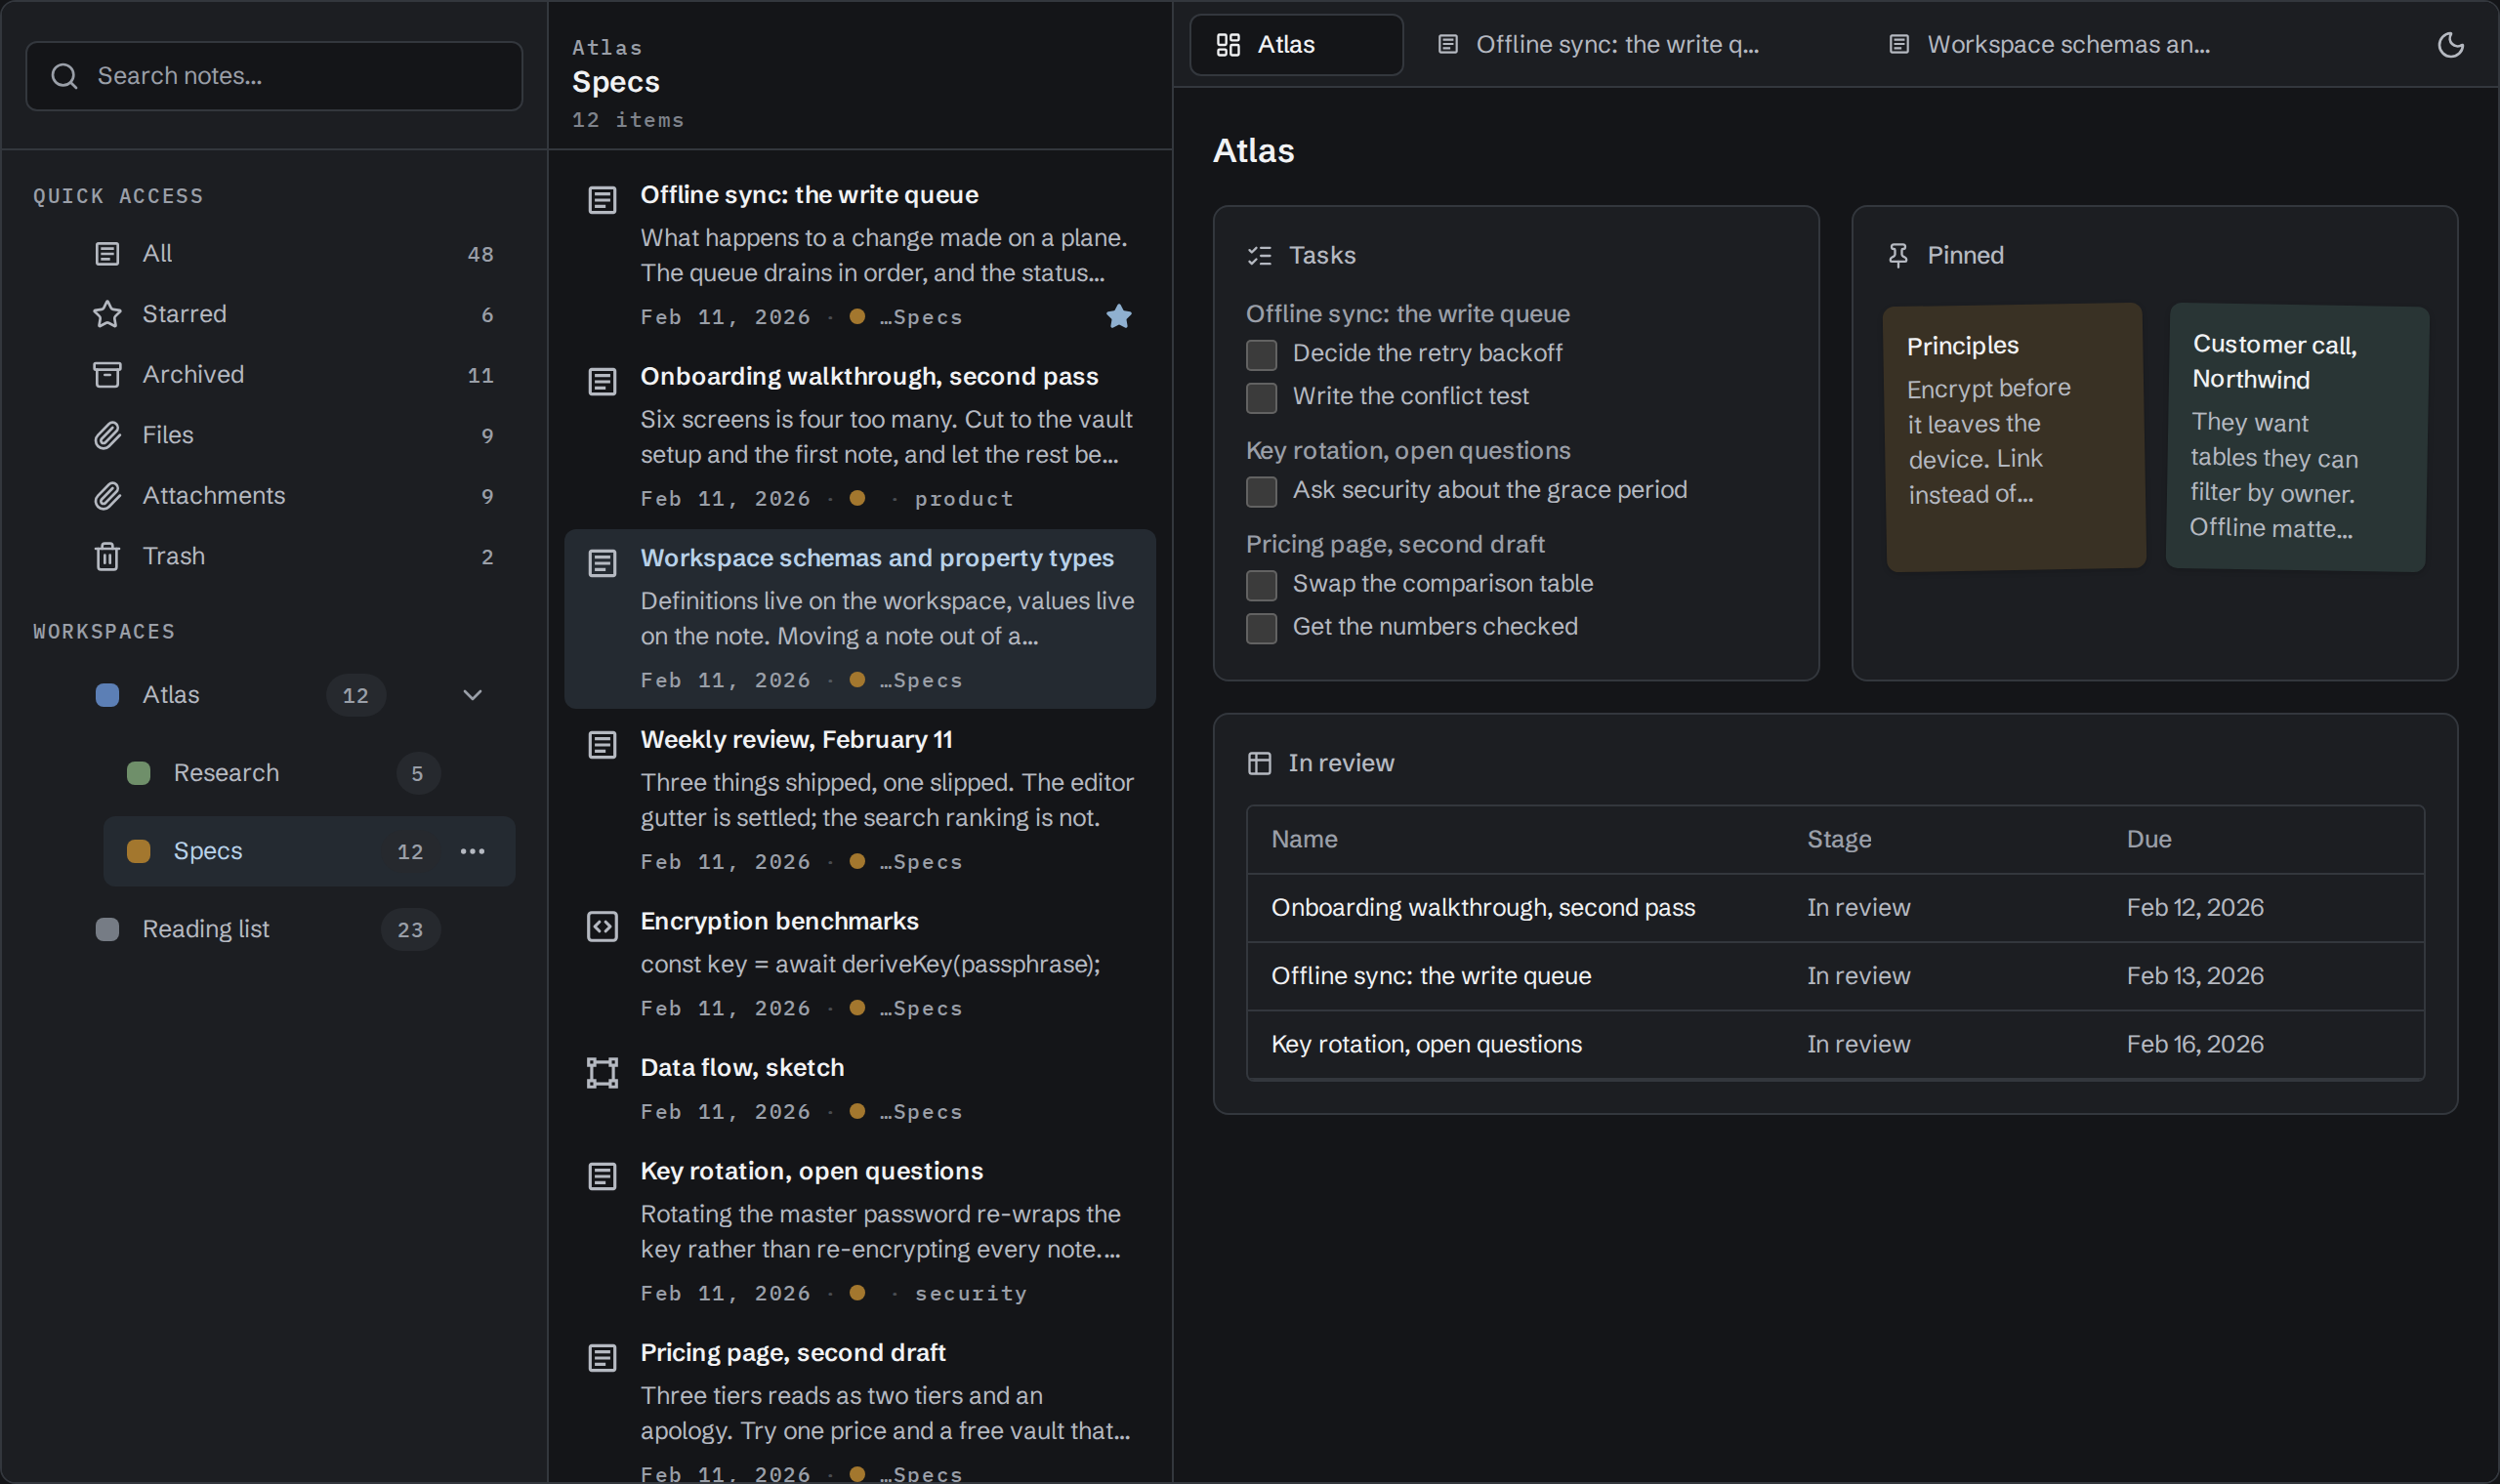Click the orange Specs color swatch
This screenshot has width=2500, height=1484.
138,851
